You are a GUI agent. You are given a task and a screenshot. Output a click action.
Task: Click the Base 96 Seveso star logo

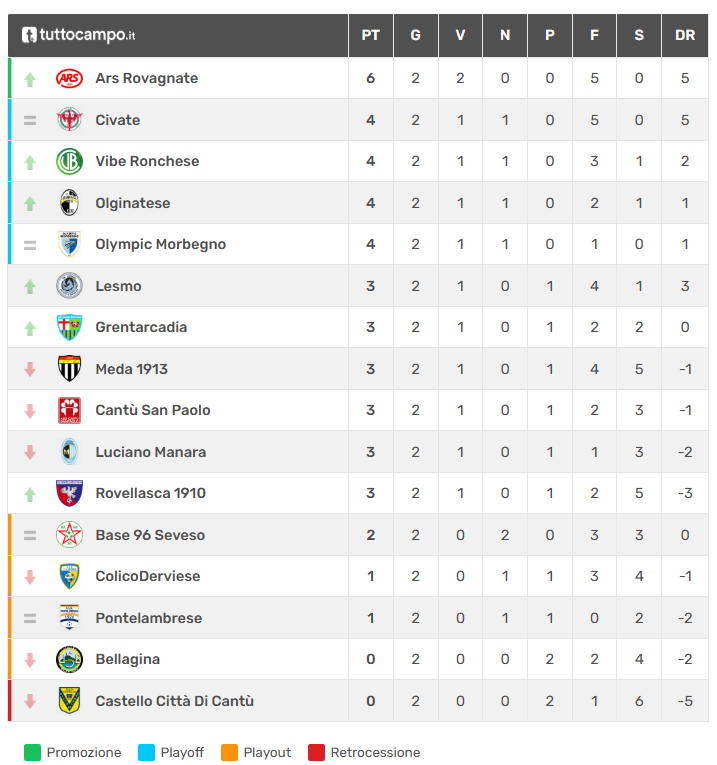coord(69,535)
